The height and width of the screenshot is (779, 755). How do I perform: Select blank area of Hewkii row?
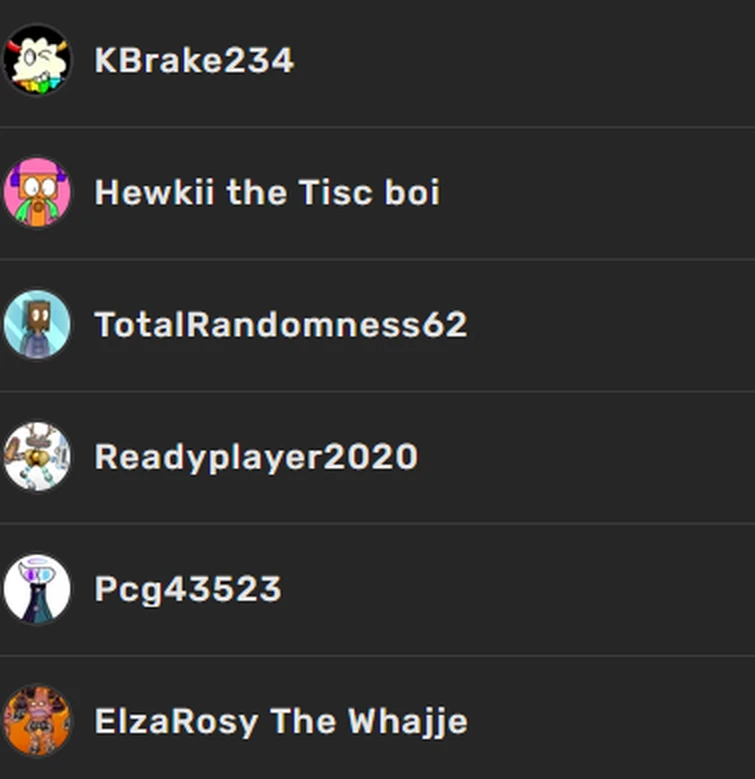click(596, 192)
